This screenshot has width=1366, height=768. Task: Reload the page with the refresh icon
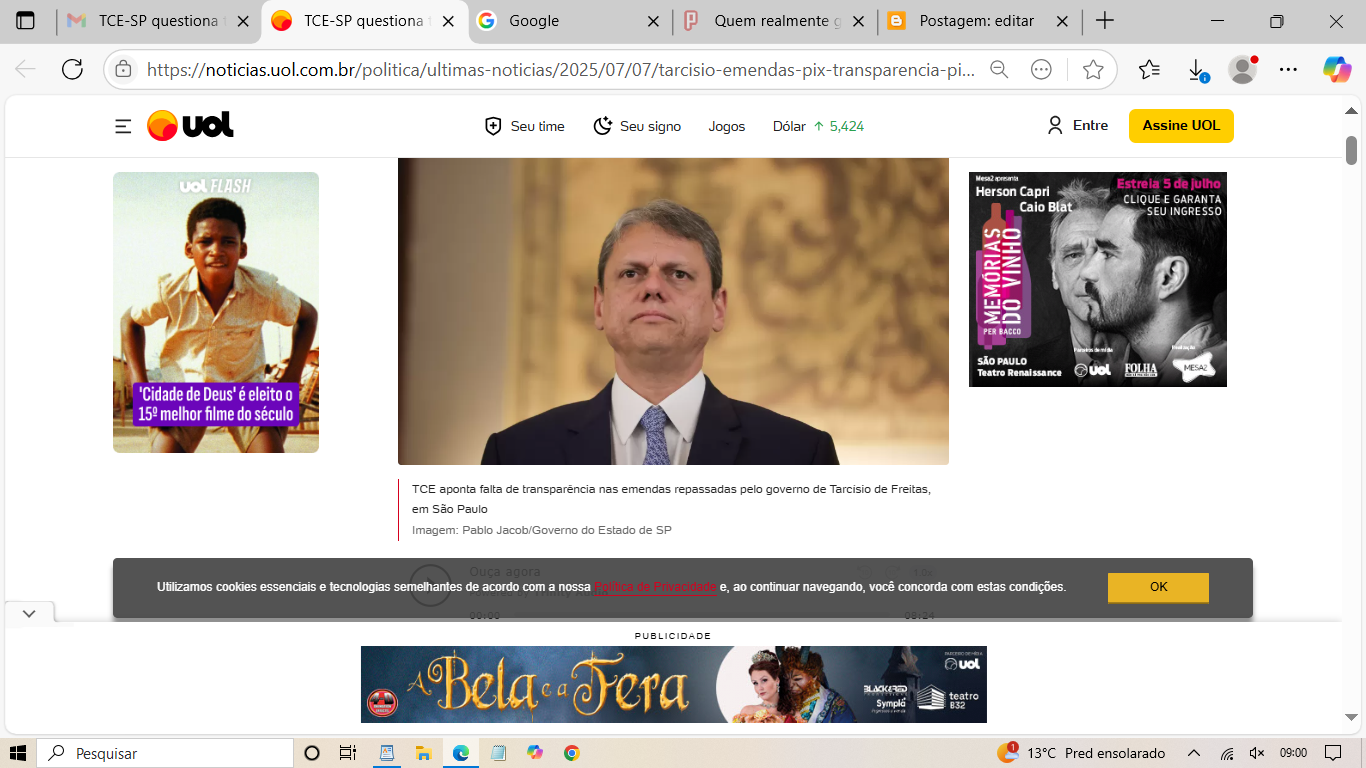tap(72, 69)
